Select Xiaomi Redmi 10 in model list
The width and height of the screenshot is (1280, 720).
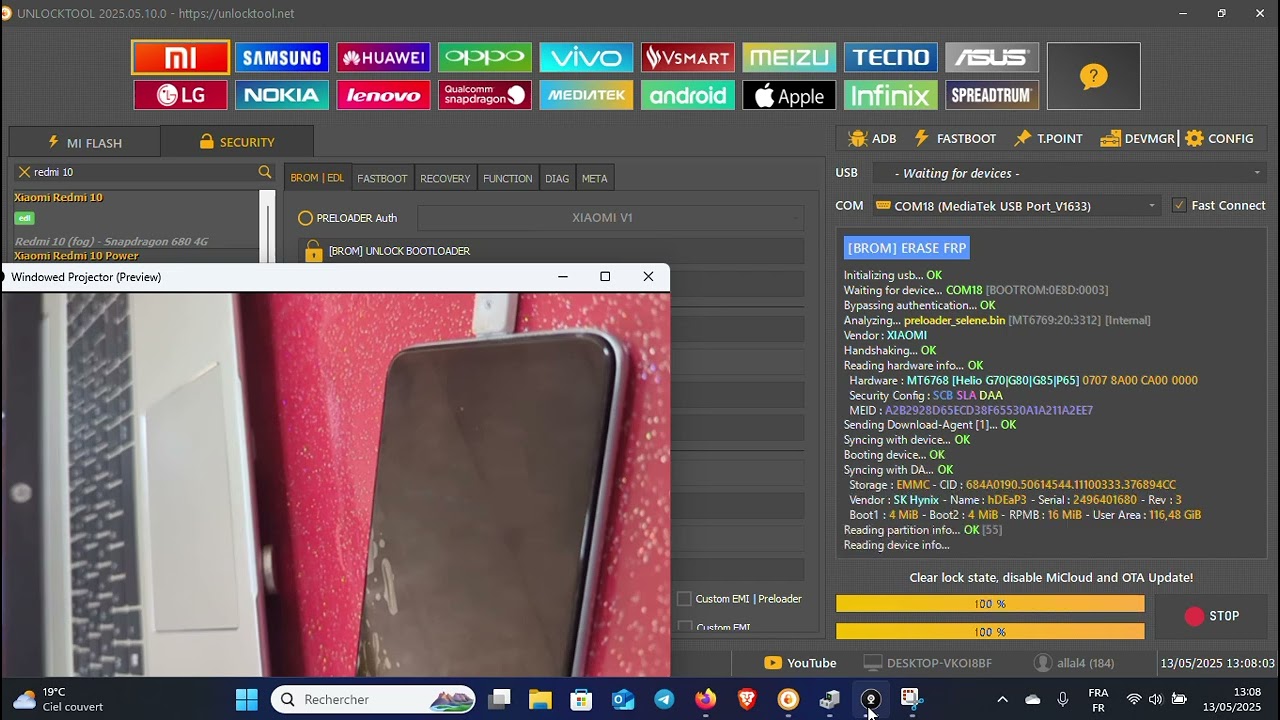tap(58, 198)
